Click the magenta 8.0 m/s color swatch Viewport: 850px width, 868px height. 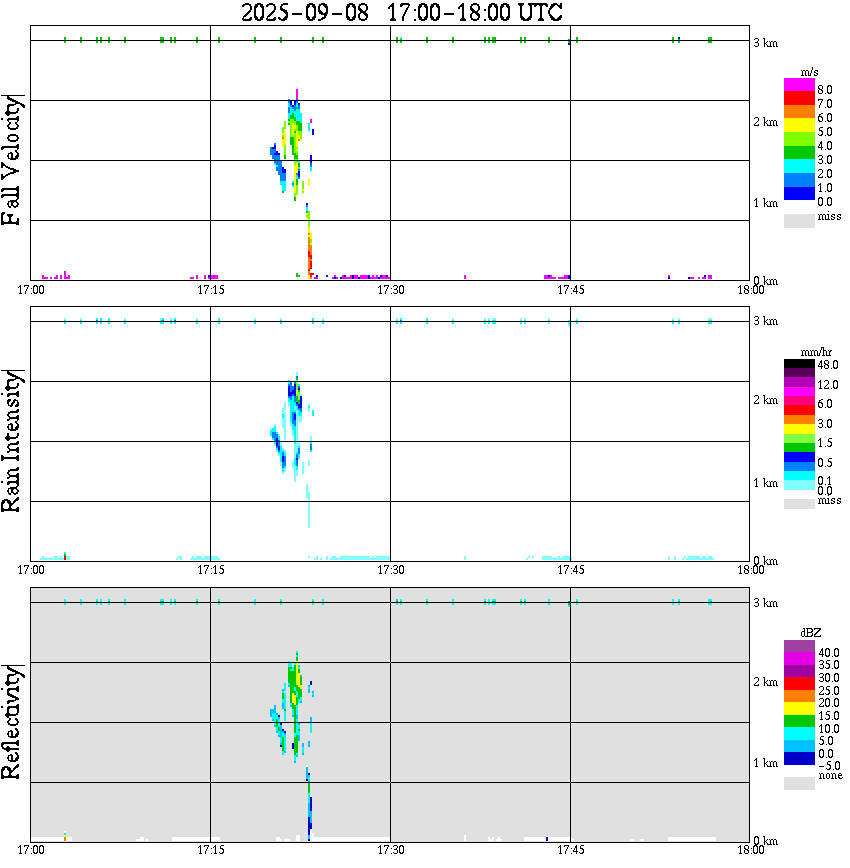(799, 85)
